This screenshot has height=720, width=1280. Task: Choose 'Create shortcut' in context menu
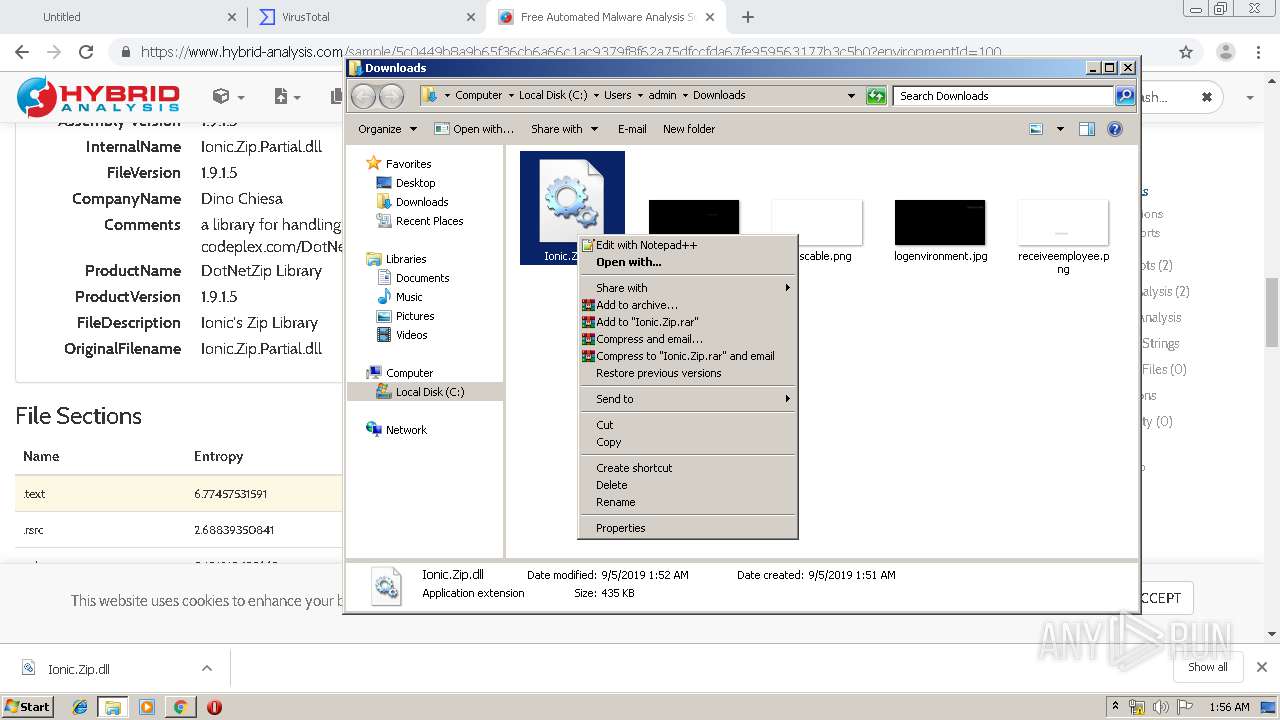point(688,468)
